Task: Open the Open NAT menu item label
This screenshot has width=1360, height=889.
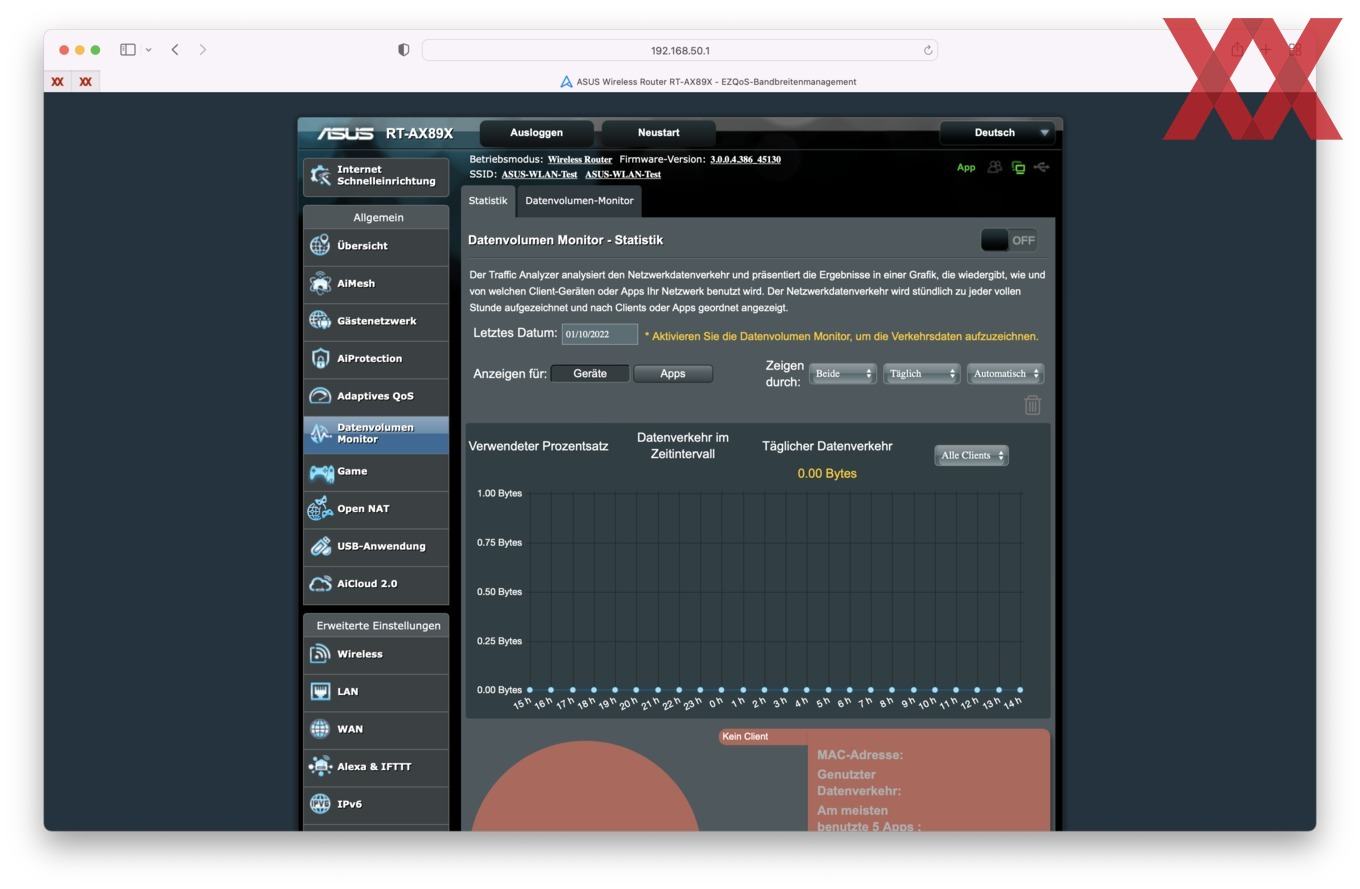Action: click(363, 508)
